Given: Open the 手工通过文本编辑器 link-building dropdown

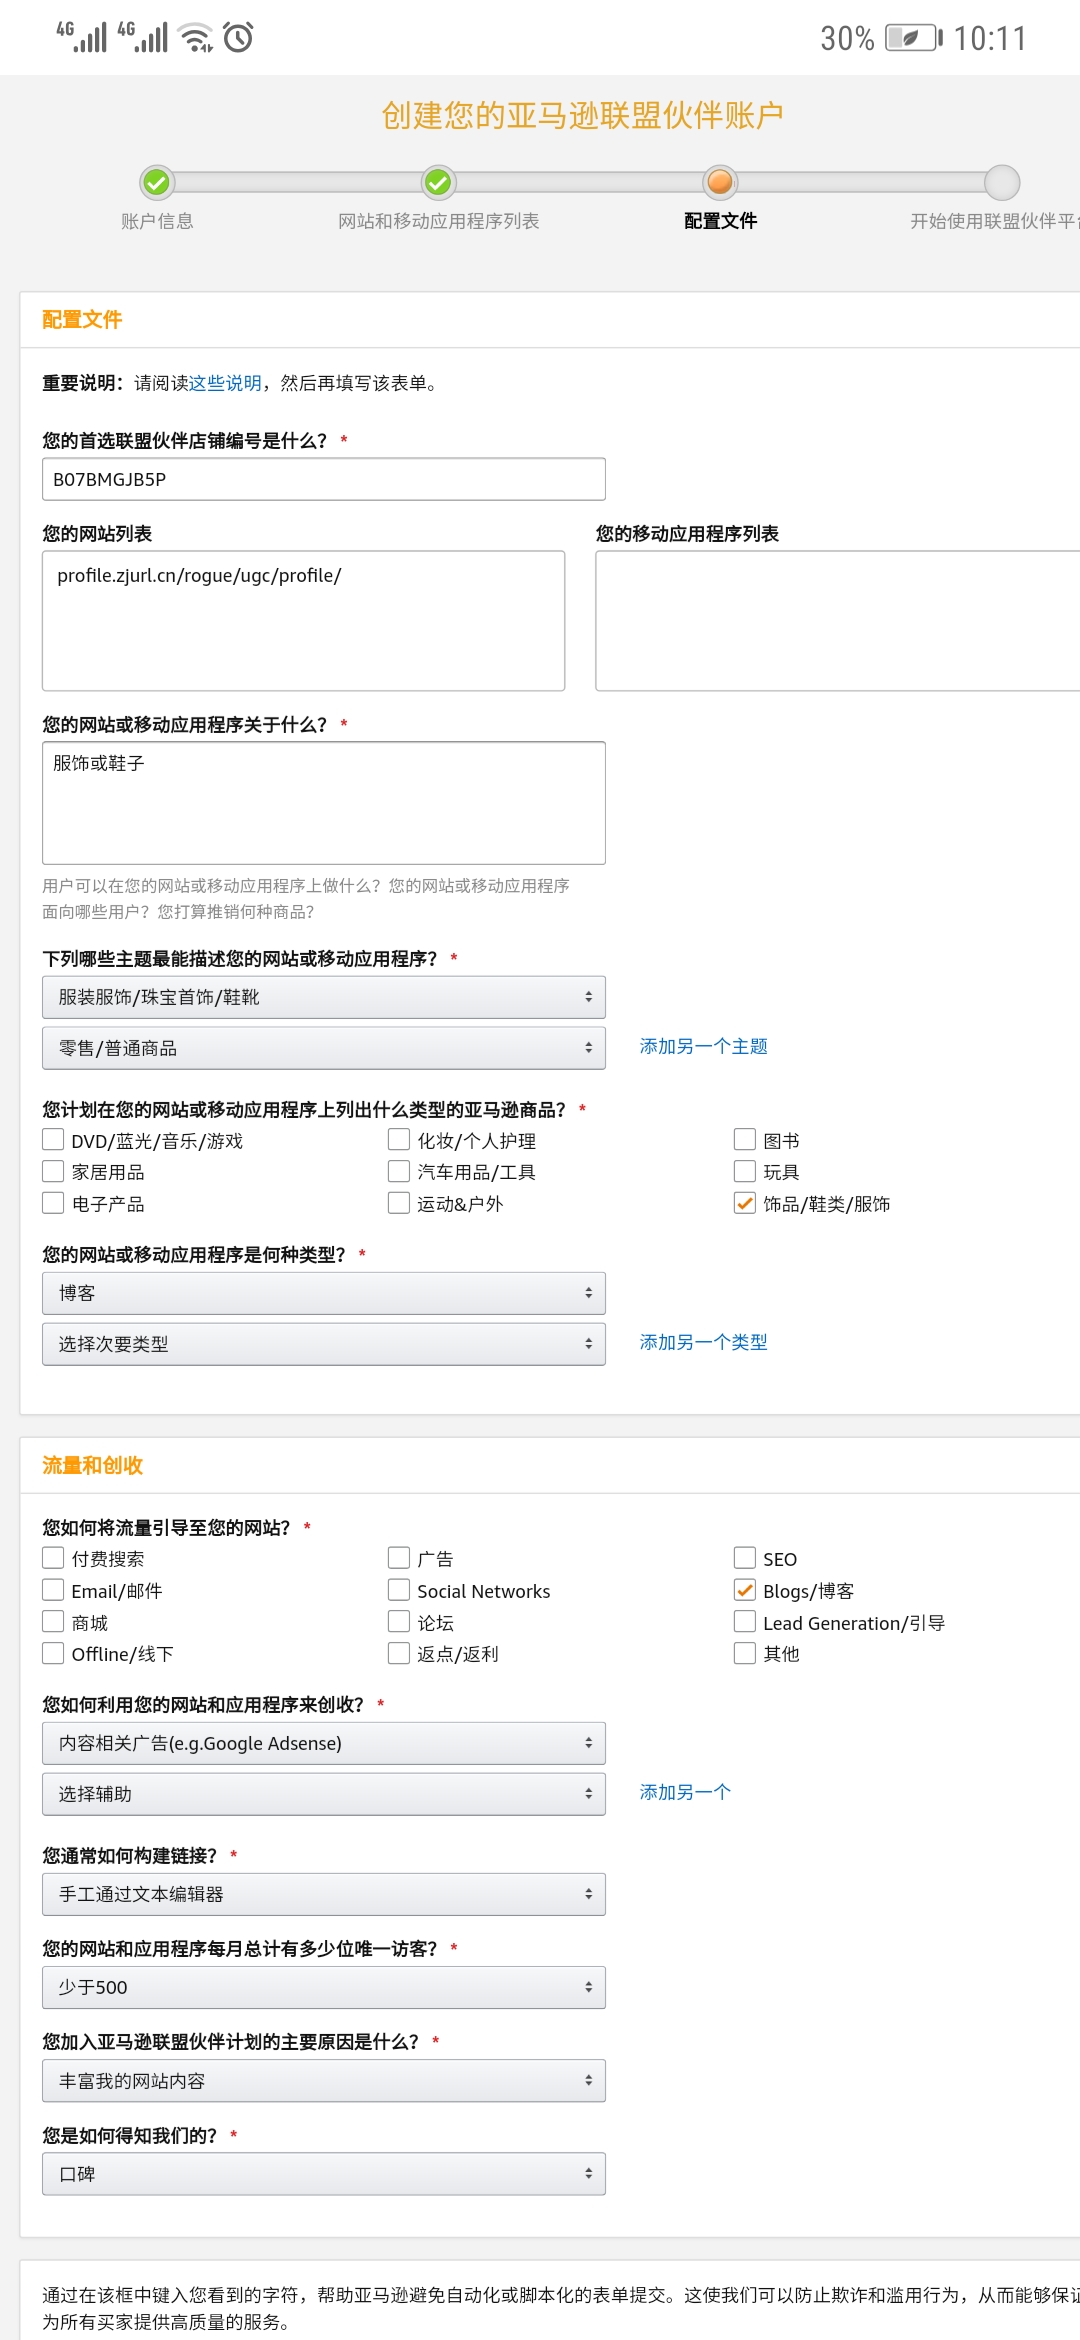Looking at the screenshot, I should click(x=324, y=1894).
